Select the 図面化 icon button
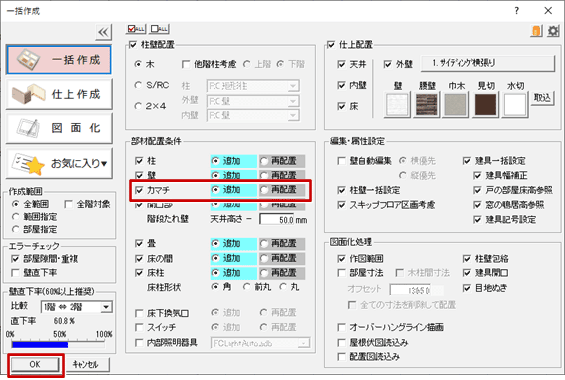Viewport: 565px width, 380px height. click(59, 128)
